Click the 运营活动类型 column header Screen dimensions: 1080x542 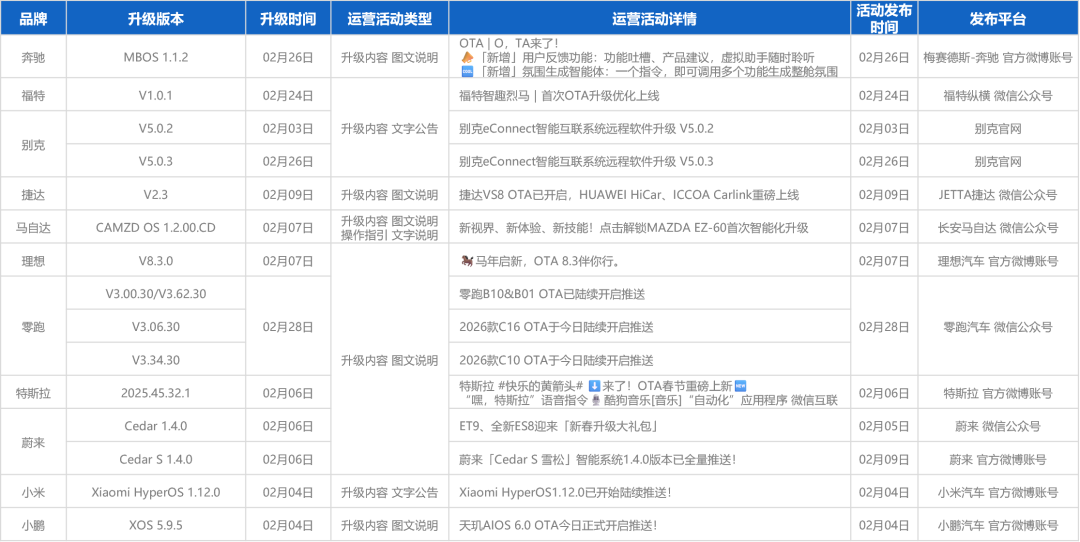click(x=389, y=19)
